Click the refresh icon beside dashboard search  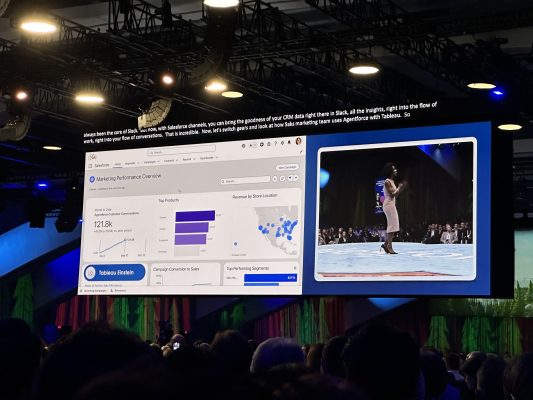(x=275, y=179)
